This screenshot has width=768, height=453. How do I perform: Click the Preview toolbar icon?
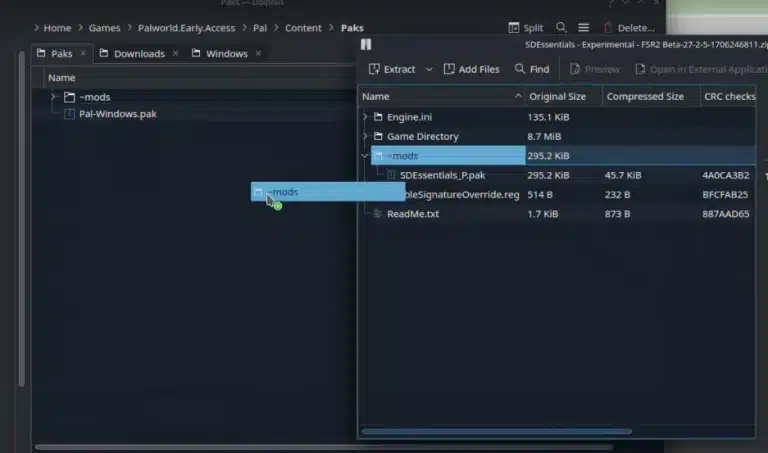pos(575,69)
